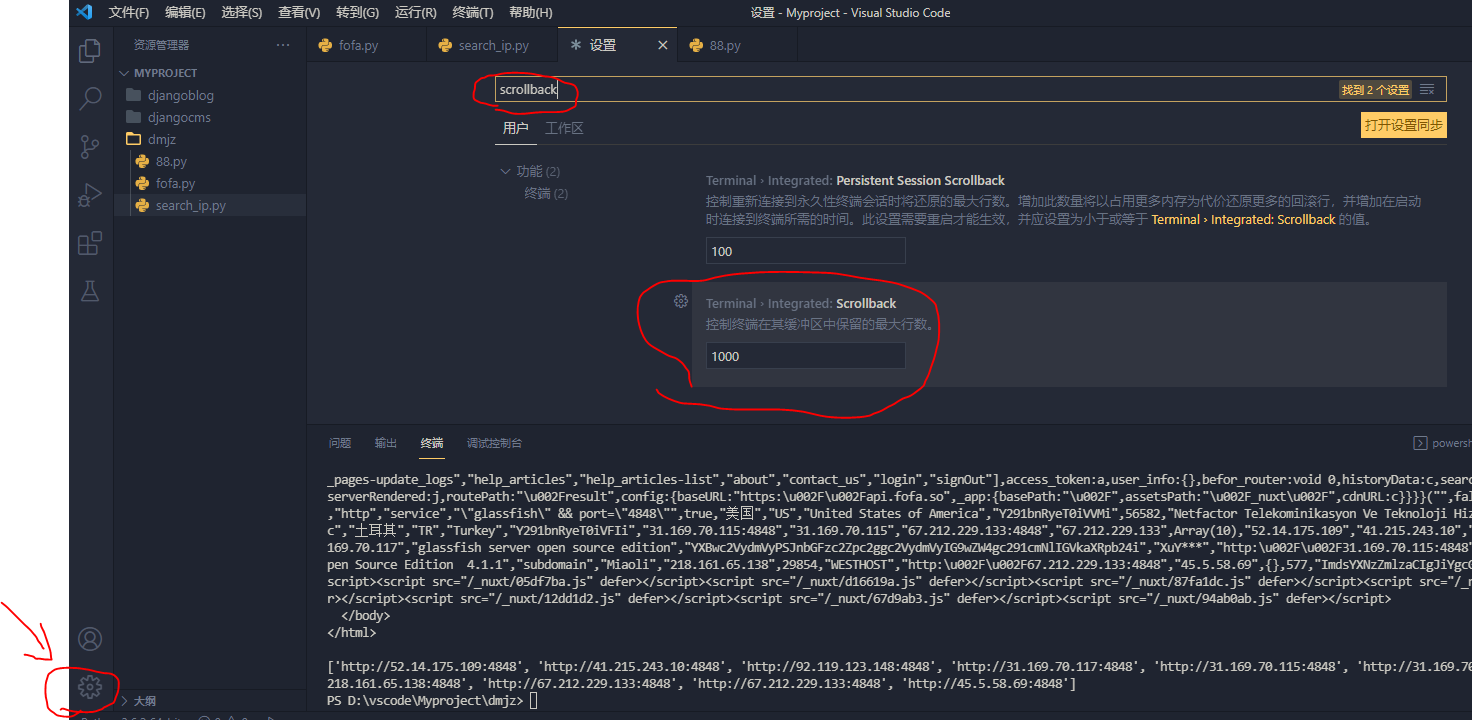This screenshot has width=1472, height=720.
Task: Close the 设置 editor tab
Action: click(663, 45)
